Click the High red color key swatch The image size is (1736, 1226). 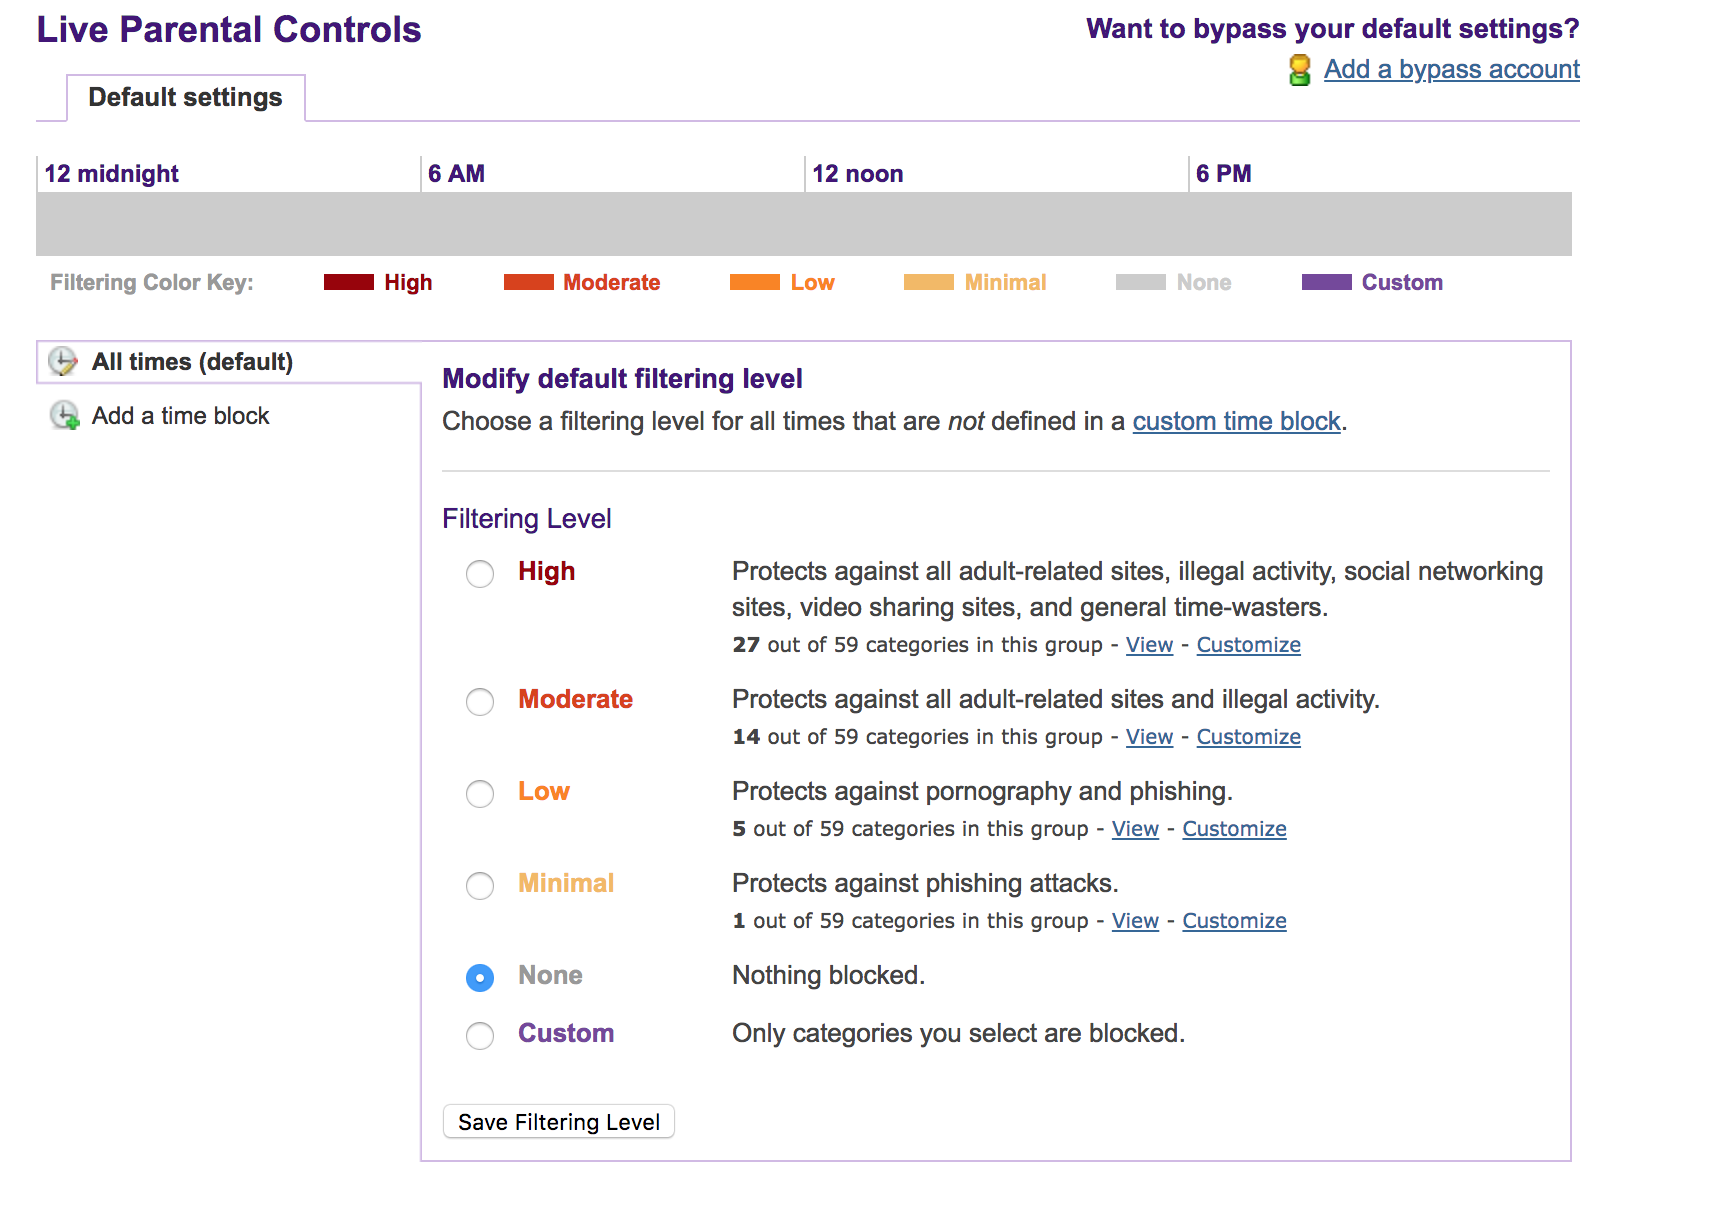click(349, 283)
